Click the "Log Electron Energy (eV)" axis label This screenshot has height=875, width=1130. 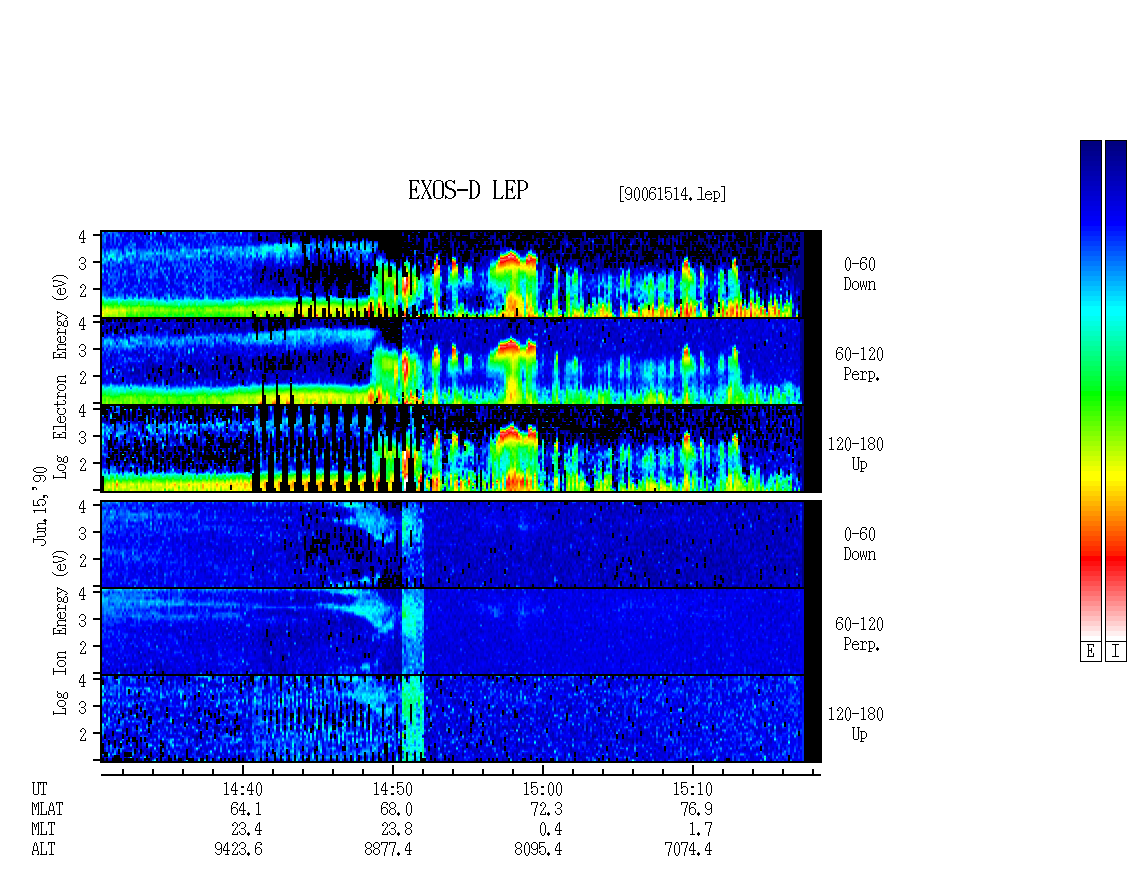tap(60, 376)
